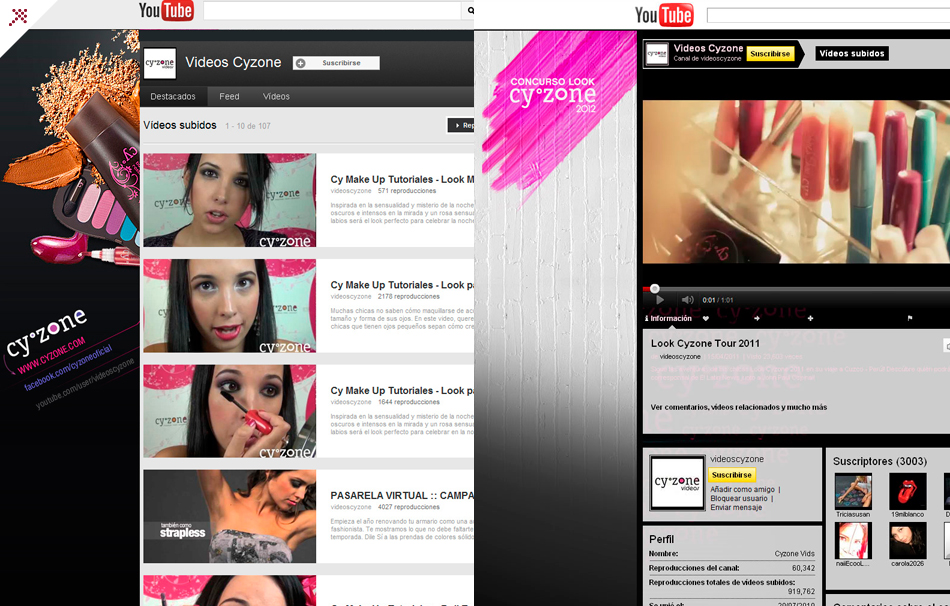Click the flag report icon
950x606 pixels.
click(909, 318)
